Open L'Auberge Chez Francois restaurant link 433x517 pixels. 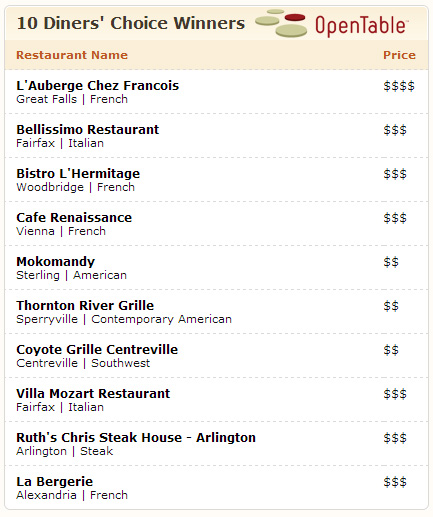pos(98,86)
